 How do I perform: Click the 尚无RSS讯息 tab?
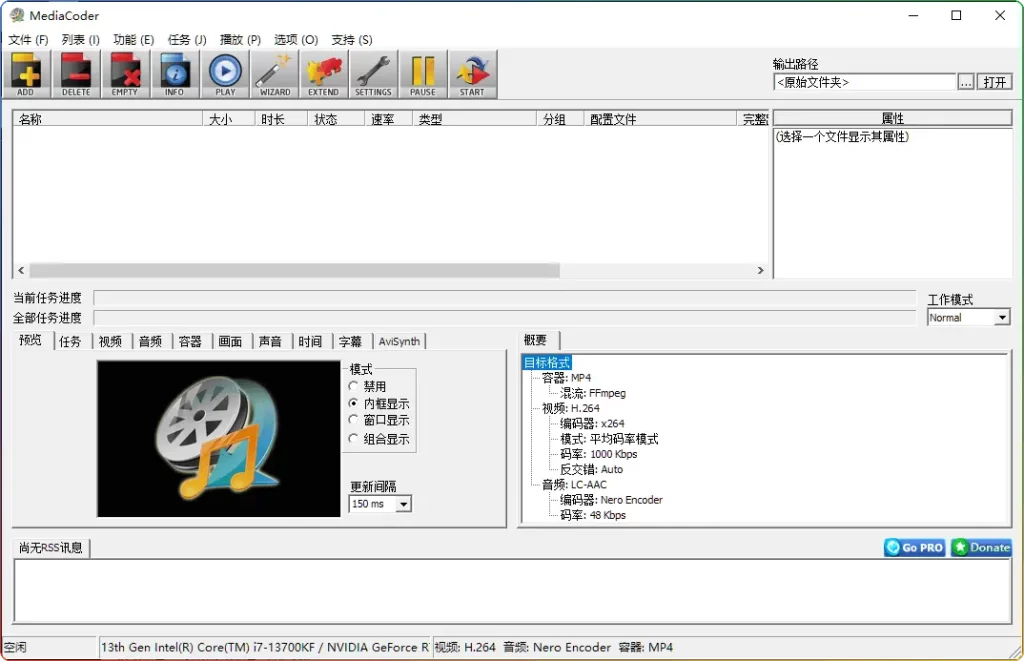(51, 547)
